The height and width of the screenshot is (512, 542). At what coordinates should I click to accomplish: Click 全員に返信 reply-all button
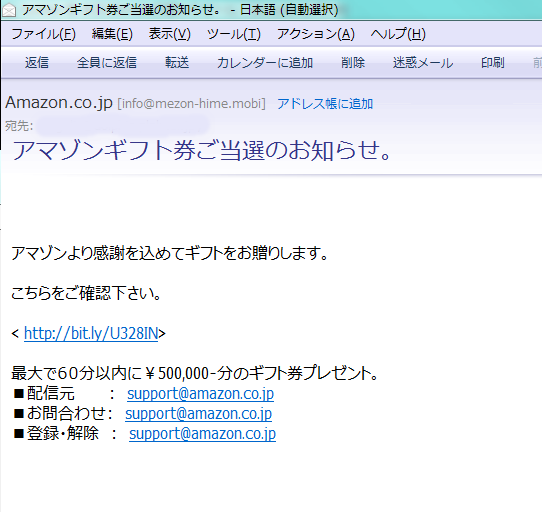[107, 63]
